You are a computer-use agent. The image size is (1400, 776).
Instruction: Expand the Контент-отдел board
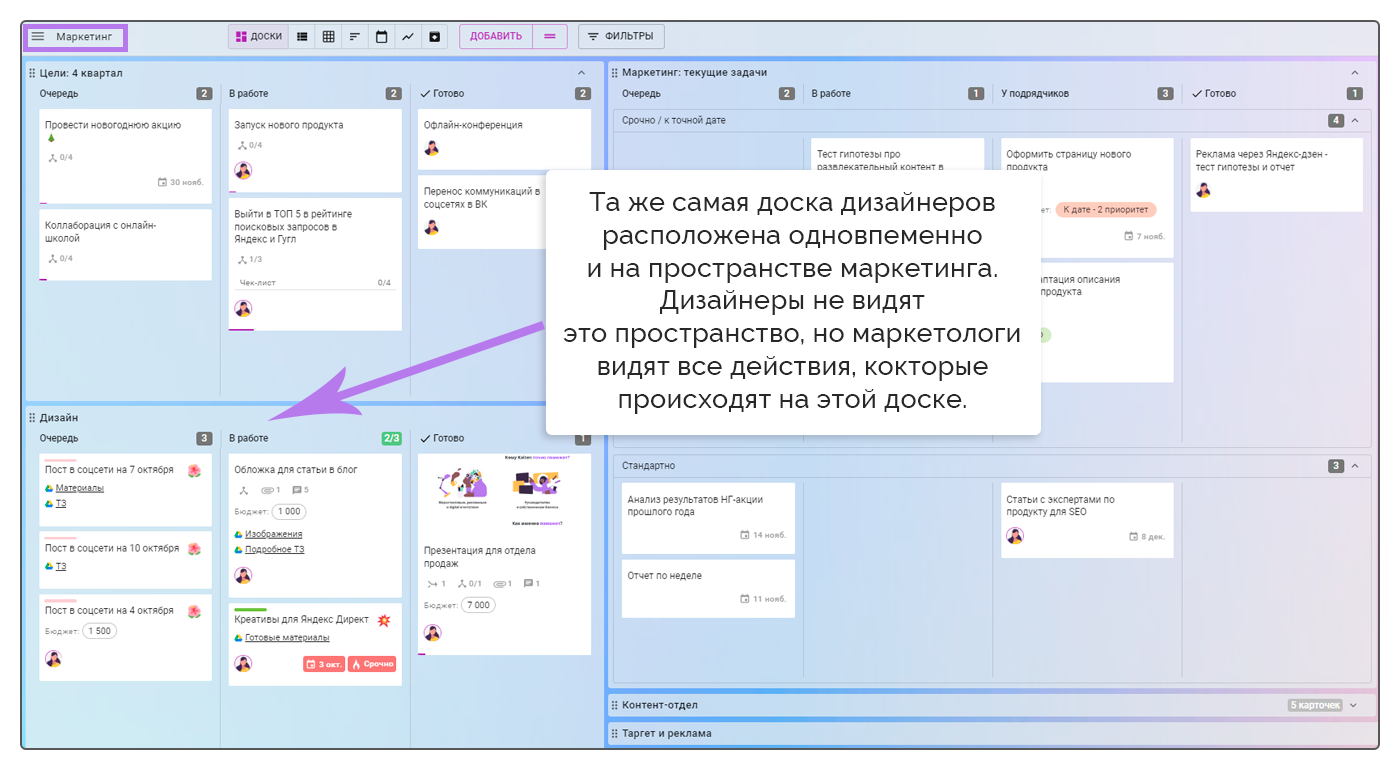[1354, 705]
